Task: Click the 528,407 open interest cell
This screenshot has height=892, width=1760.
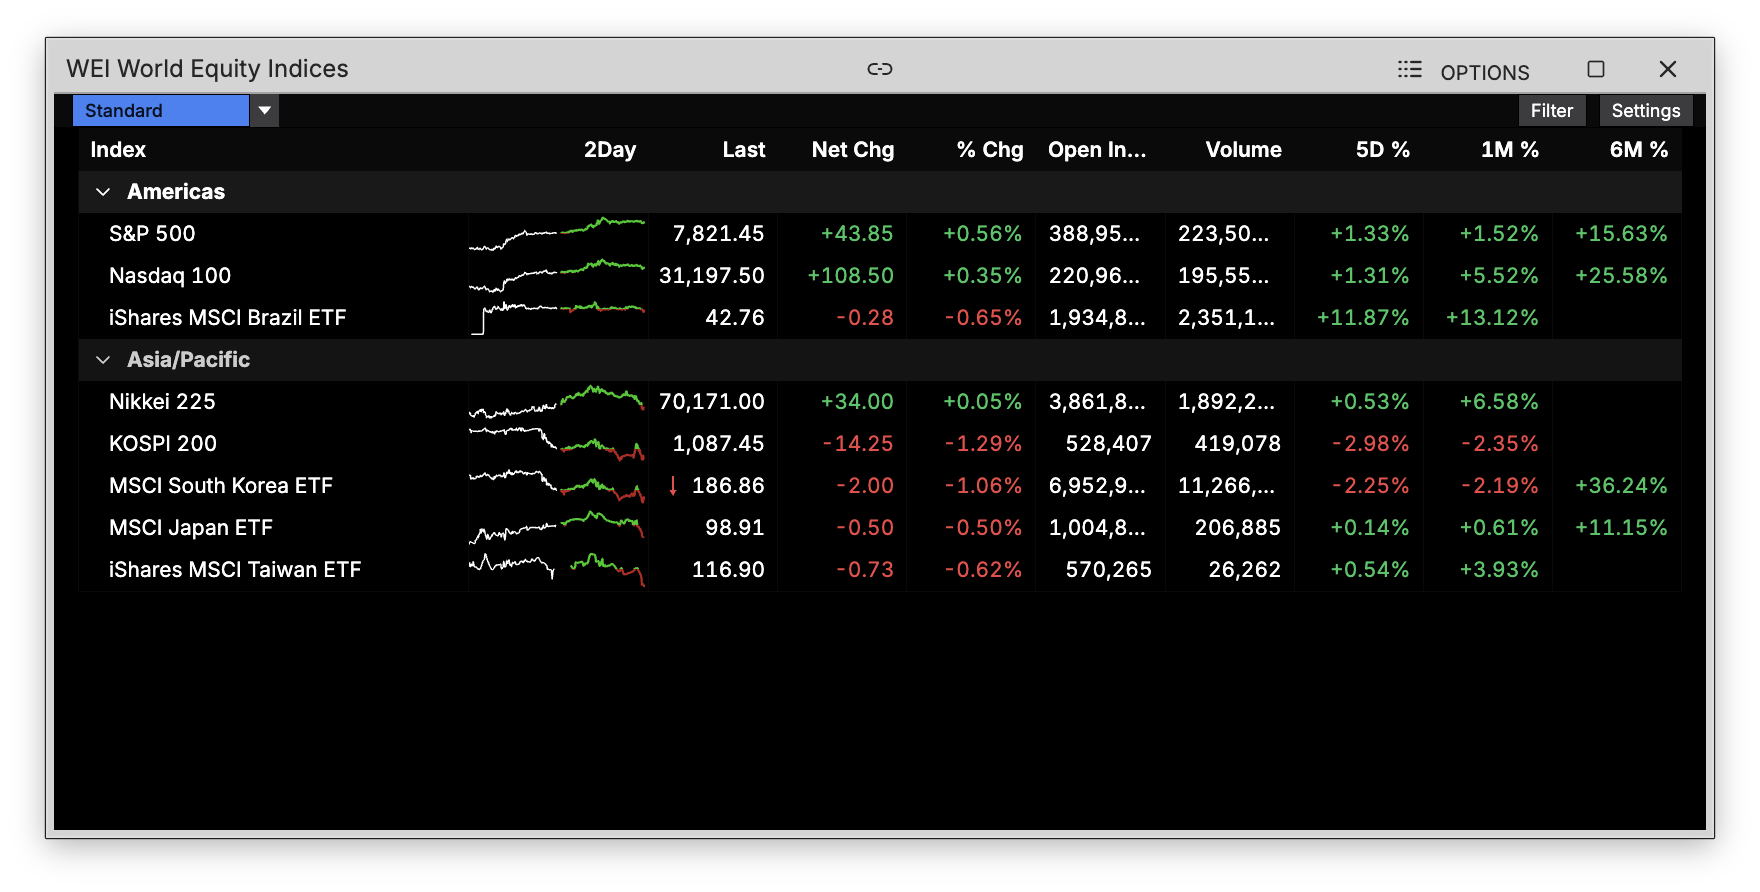Action: (1109, 444)
